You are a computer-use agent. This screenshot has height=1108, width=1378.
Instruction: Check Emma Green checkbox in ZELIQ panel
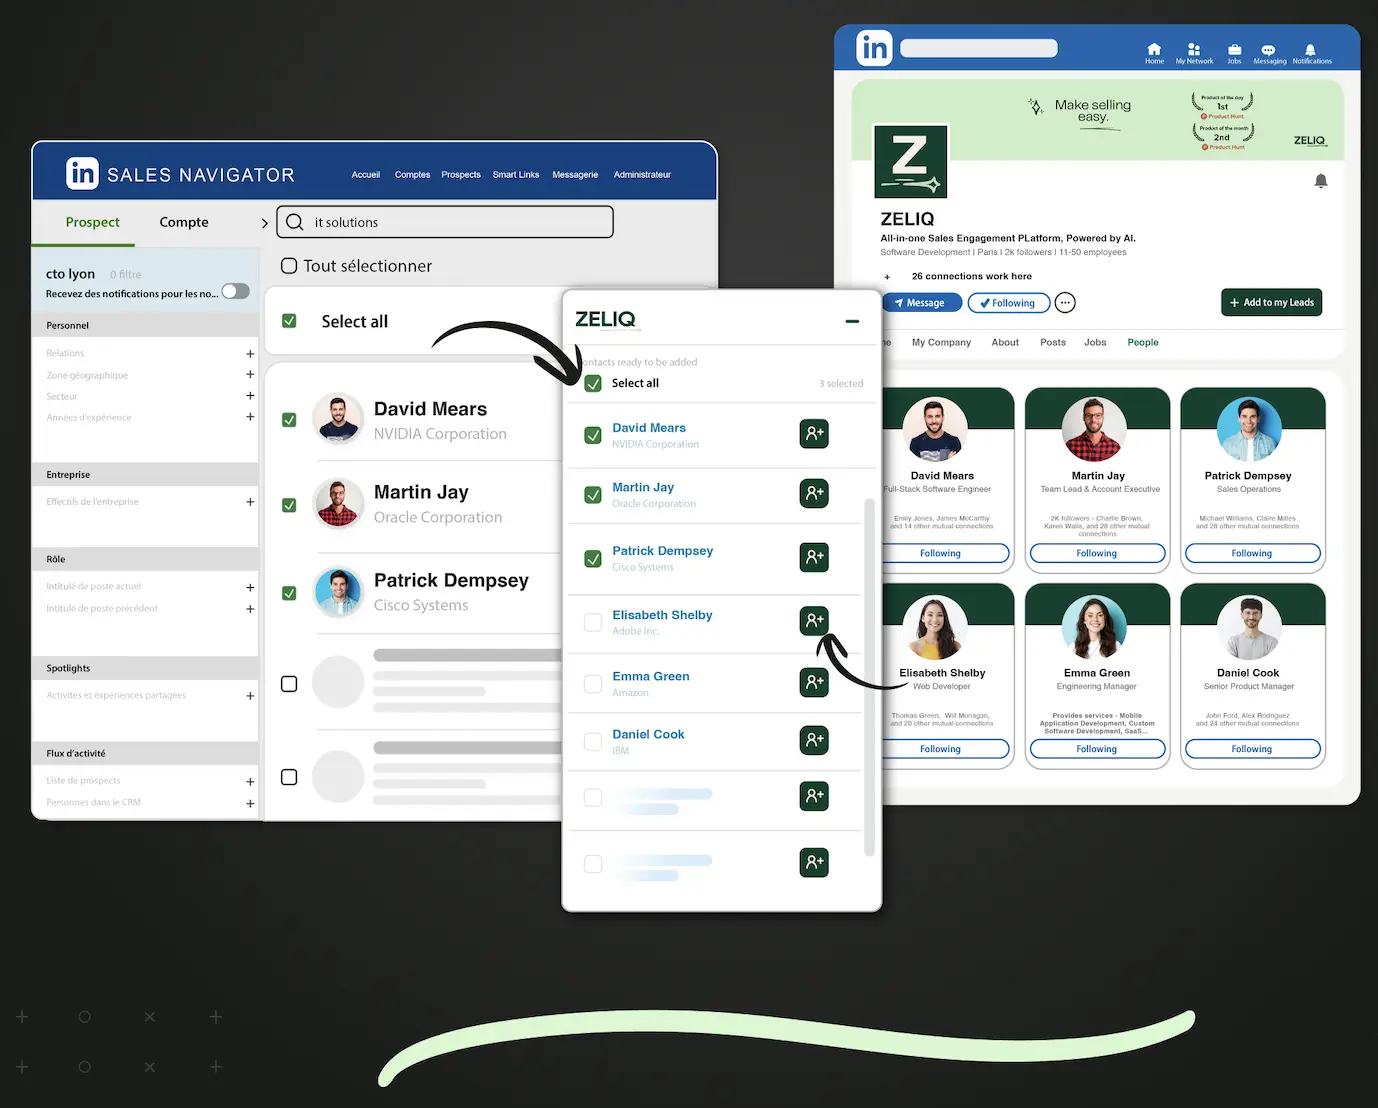[593, 684]
